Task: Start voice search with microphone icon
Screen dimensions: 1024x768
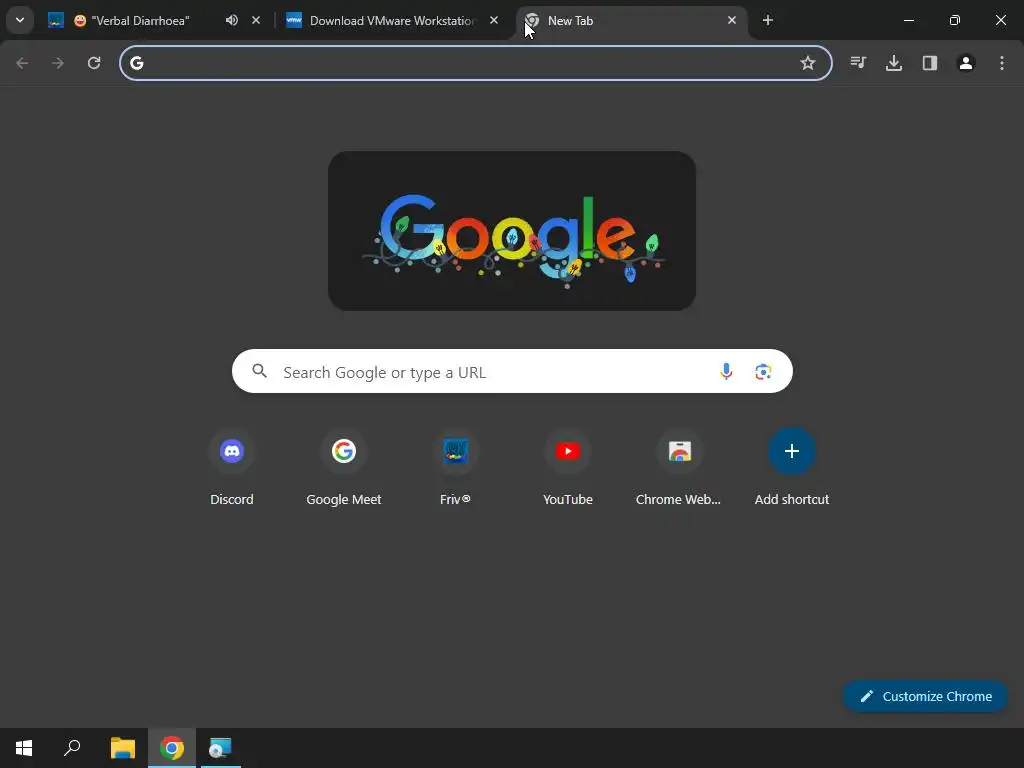Action: (726, 372)
